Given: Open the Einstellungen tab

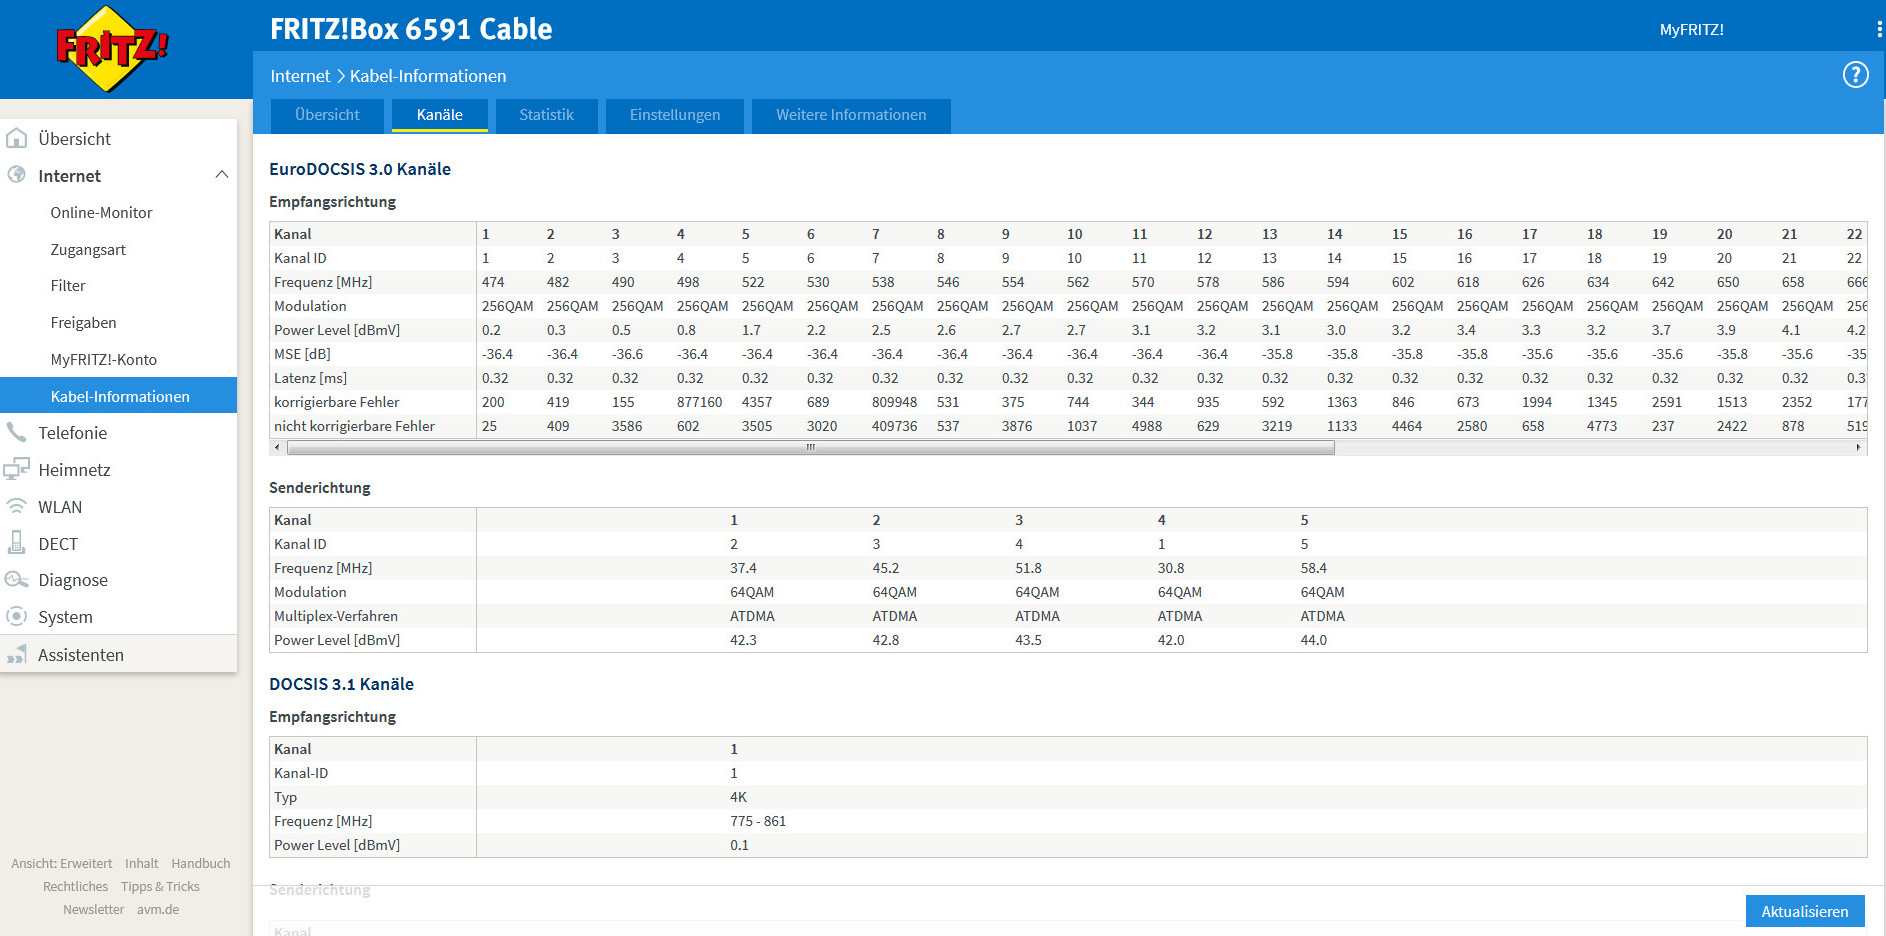Looking at the screenshot, I should pos(675,115).
